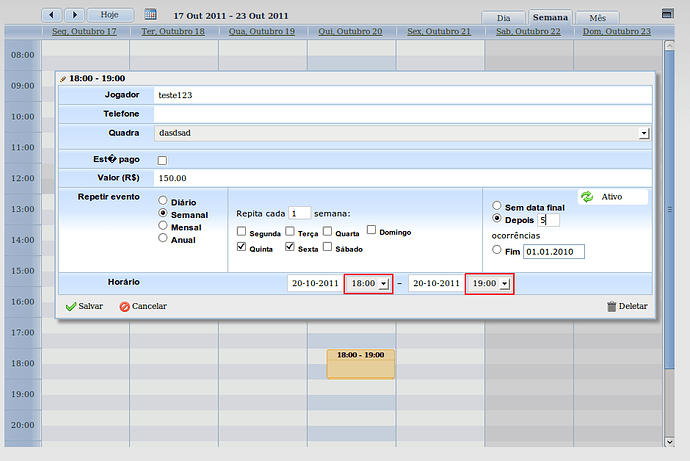
Task: Click the Ativo status label
Action: 612,197
